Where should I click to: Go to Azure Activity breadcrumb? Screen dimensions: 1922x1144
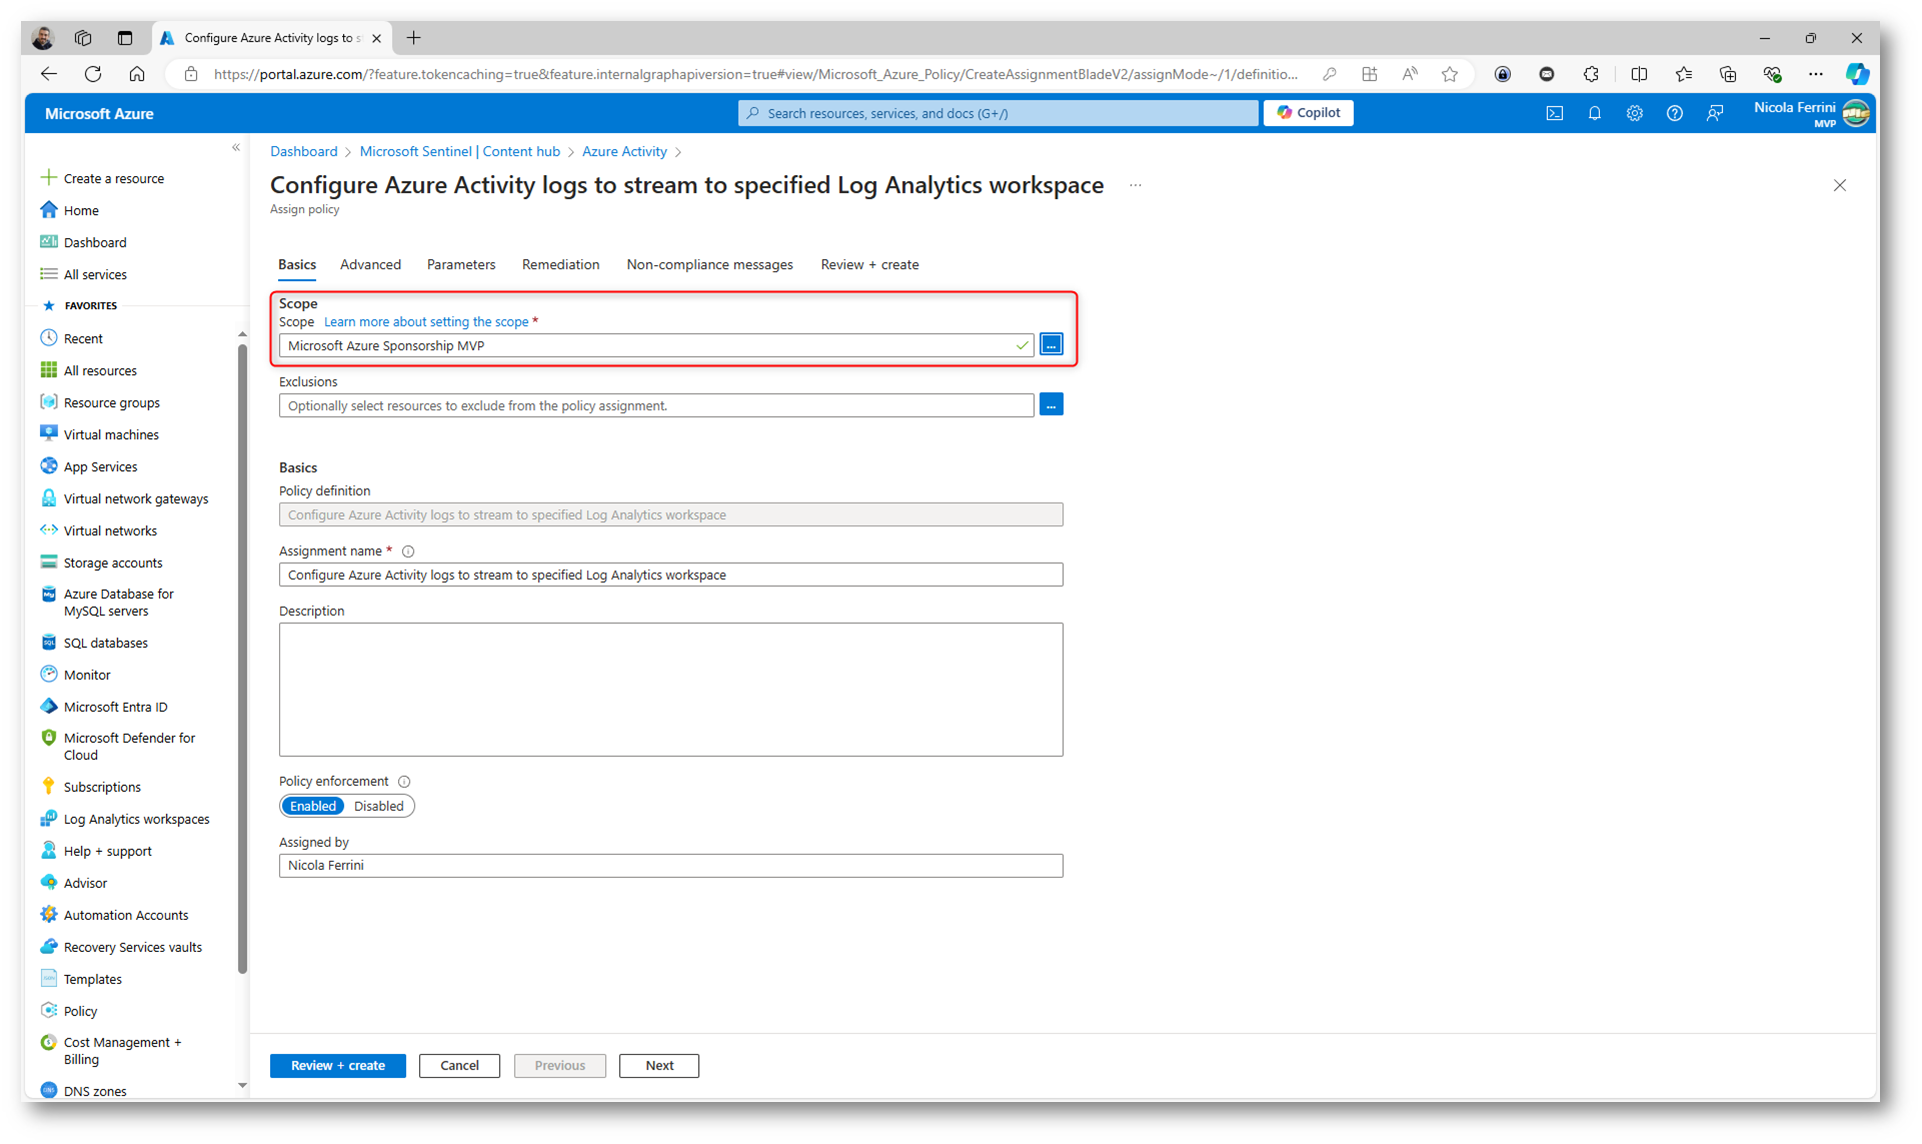pos(624,152)
